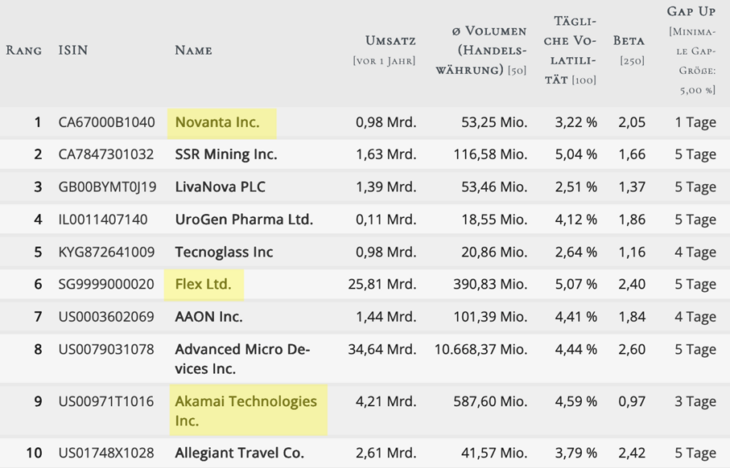Click the SSR Mining Inc. name
This screenshot has height=468, width=730.
(x=226, y=154)
